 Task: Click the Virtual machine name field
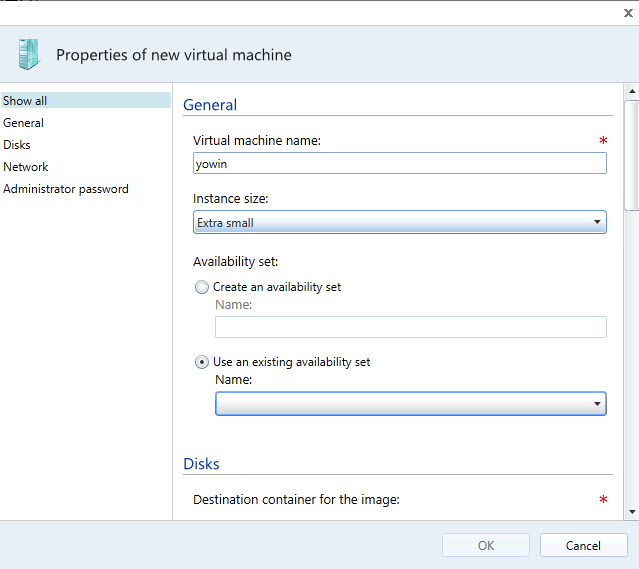tap(400, 163)
